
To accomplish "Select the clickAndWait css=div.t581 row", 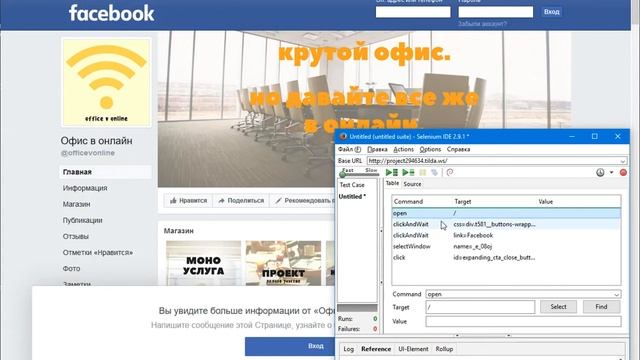I will 506,224.
